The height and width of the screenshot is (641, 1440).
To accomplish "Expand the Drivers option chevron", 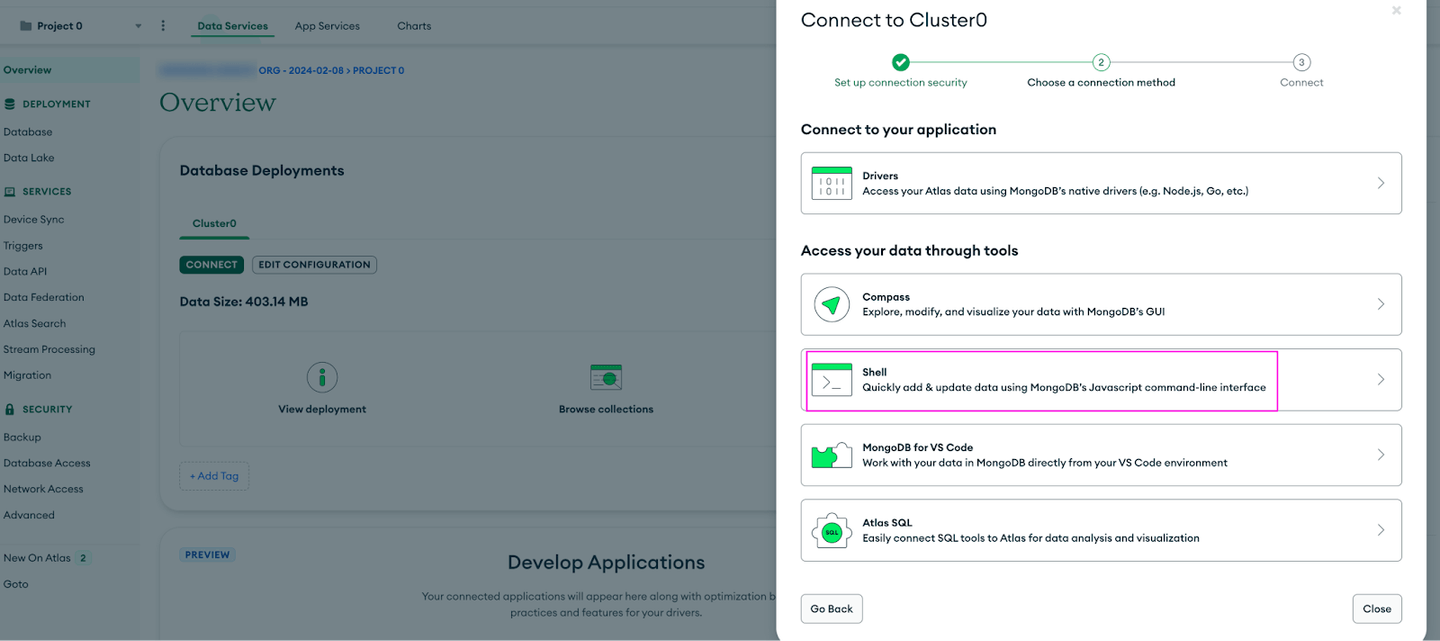I will (1381, 183).
